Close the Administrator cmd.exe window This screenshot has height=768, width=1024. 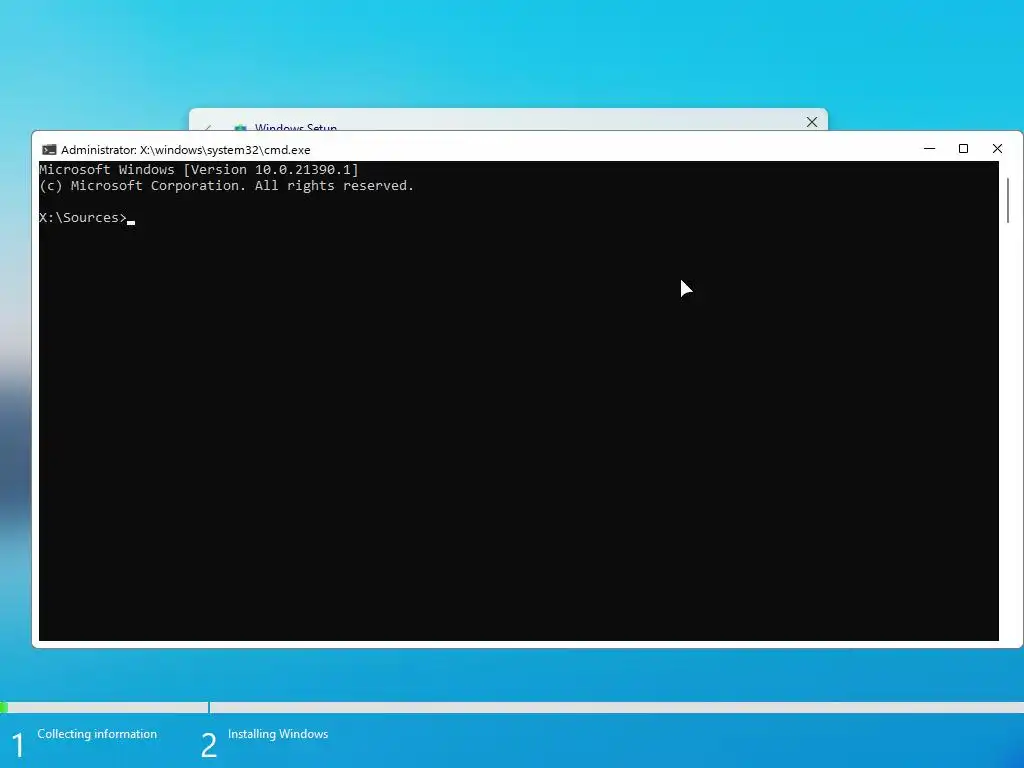[997, 149]
